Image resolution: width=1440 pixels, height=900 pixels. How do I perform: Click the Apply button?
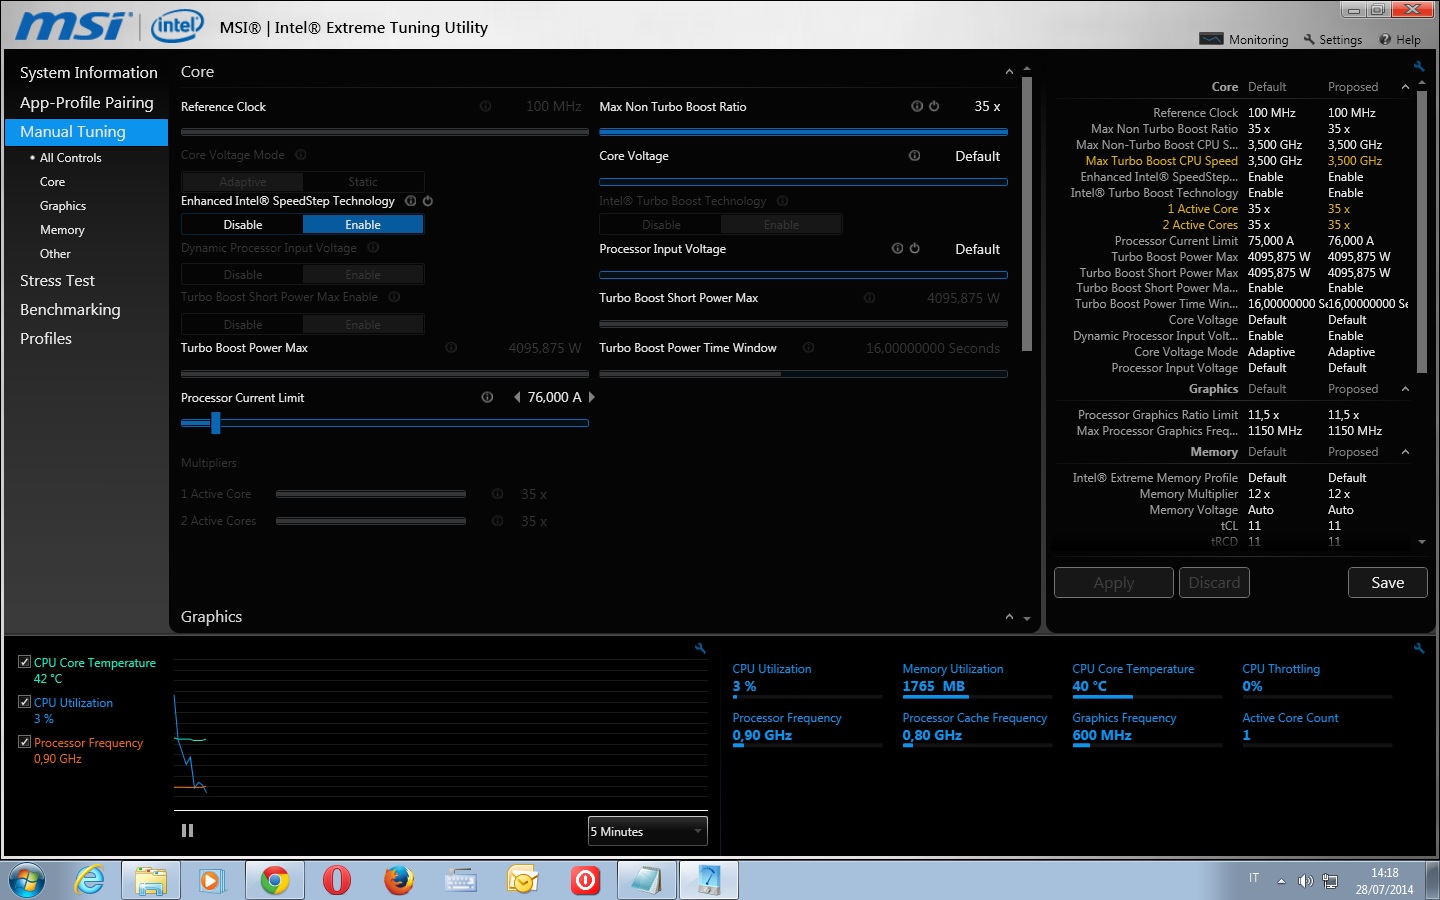(1114, 583)
